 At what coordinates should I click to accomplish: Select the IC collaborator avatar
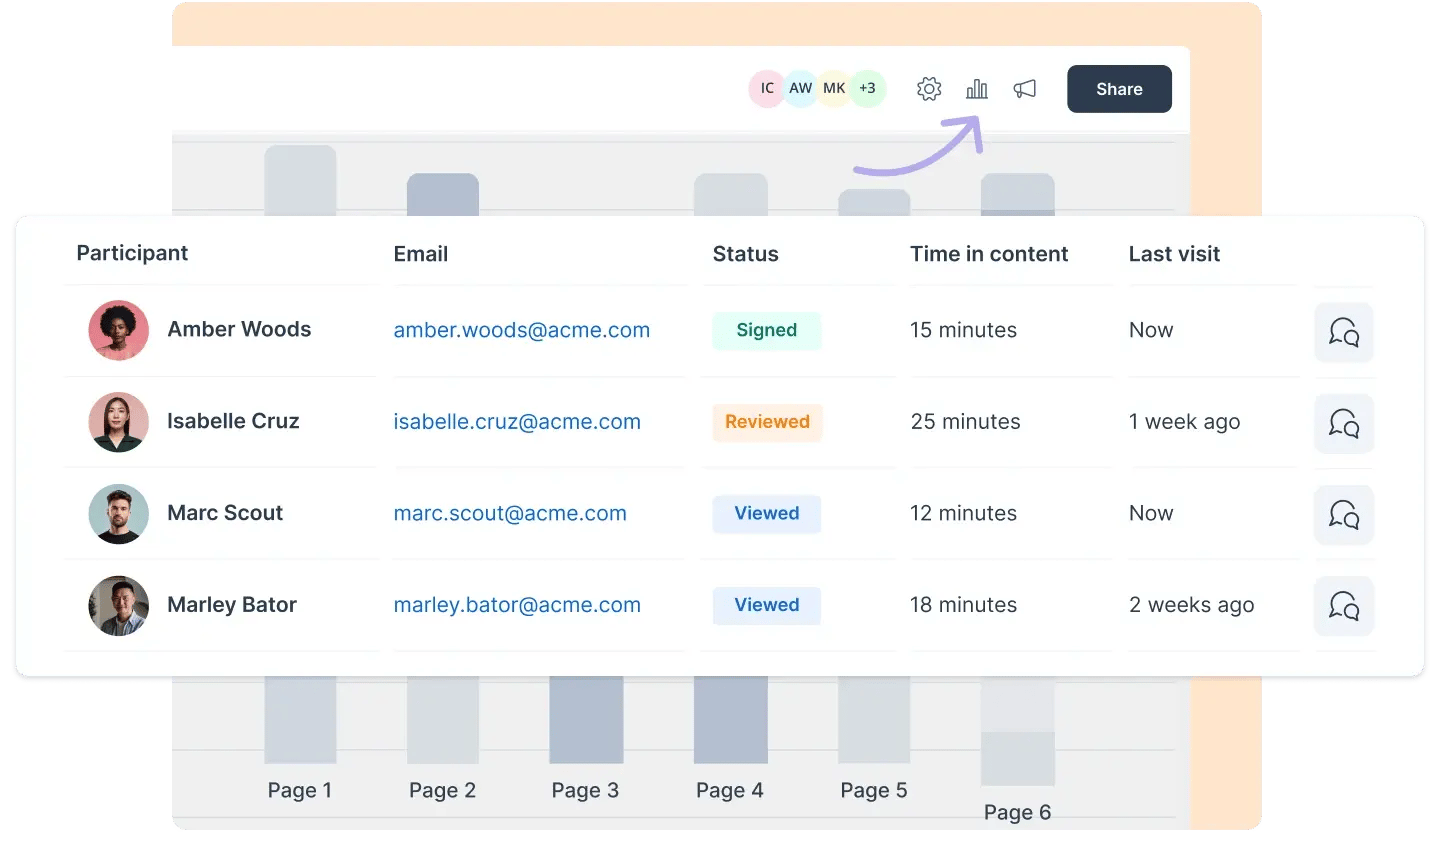[x=767, y=88]
